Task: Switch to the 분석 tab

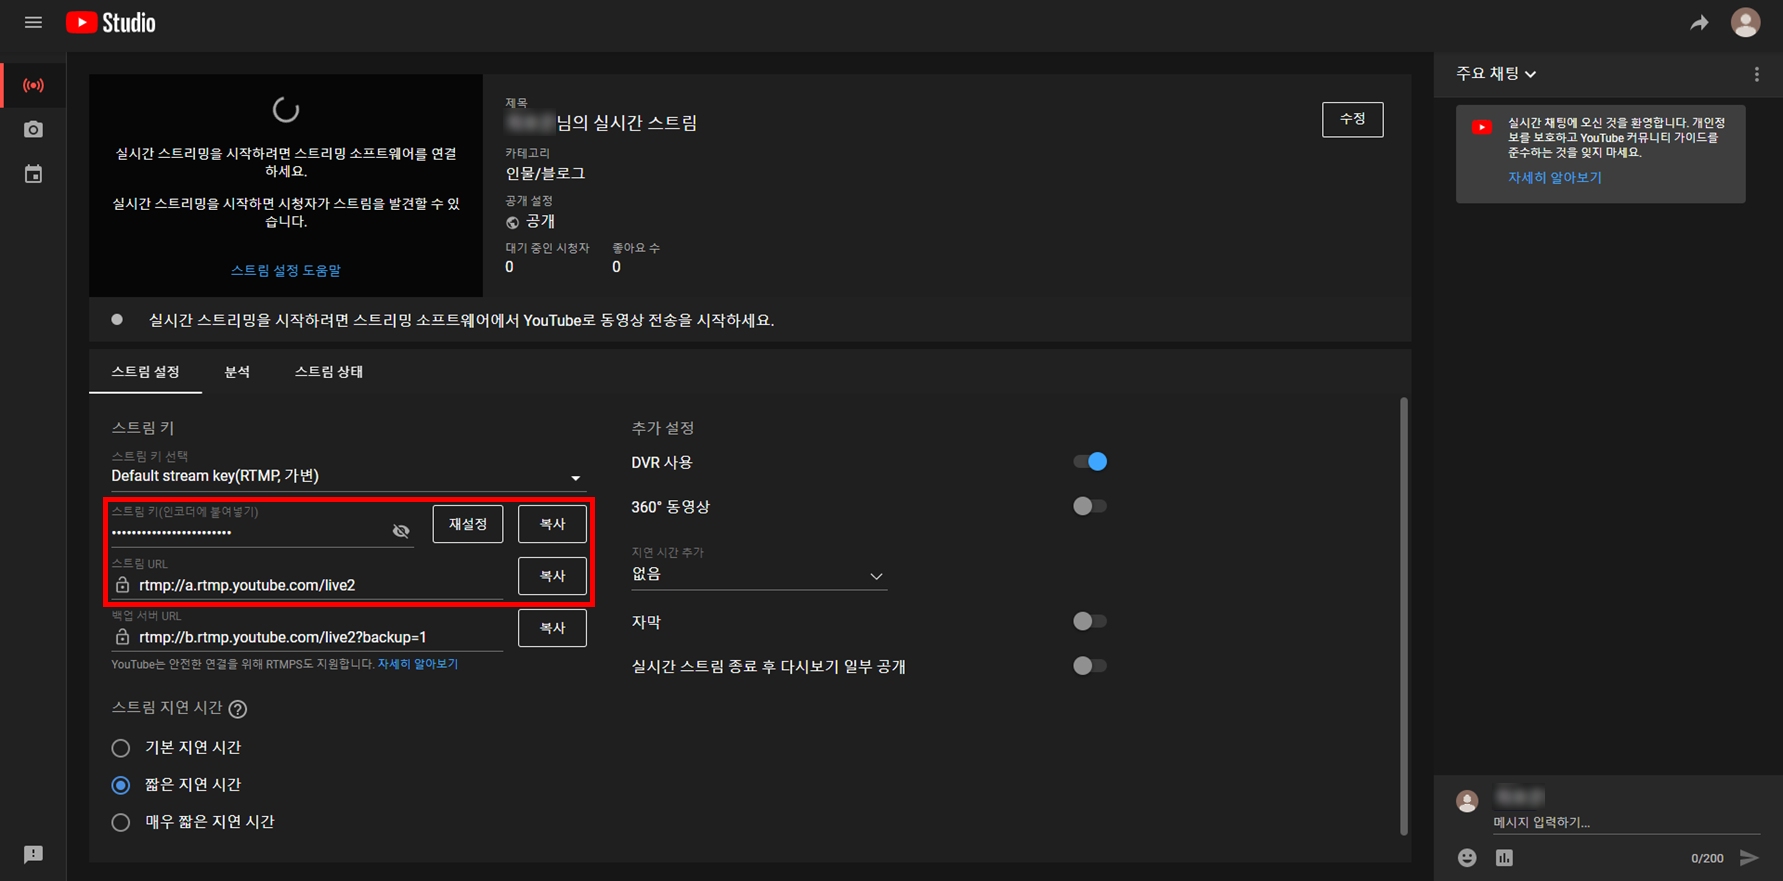Action: [237, 372]
